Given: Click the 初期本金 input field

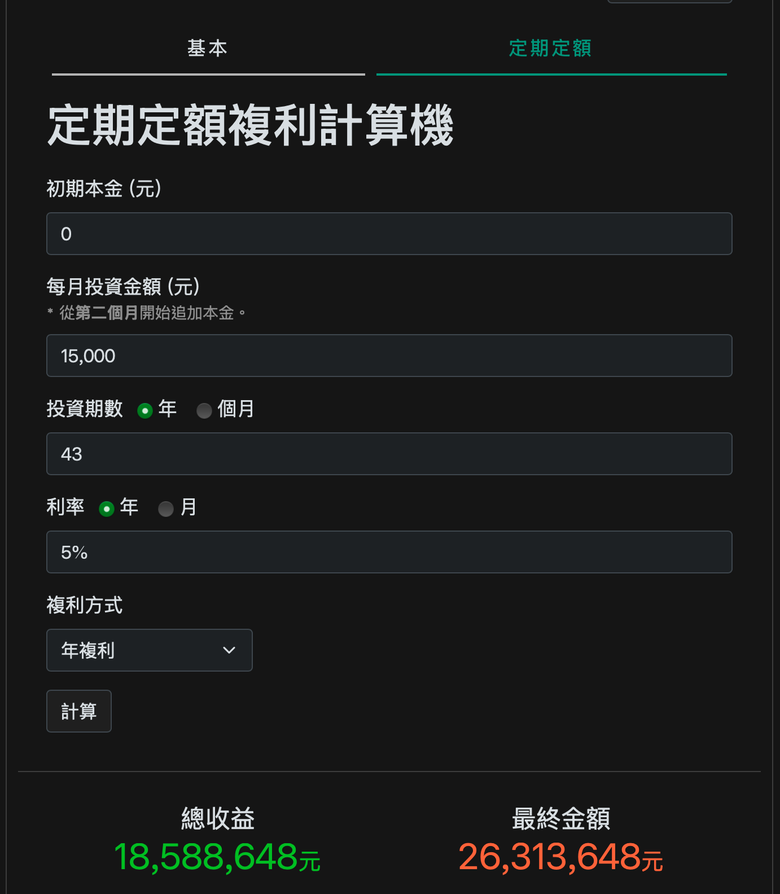Looking at the screenshot, I should pos(389,234).
